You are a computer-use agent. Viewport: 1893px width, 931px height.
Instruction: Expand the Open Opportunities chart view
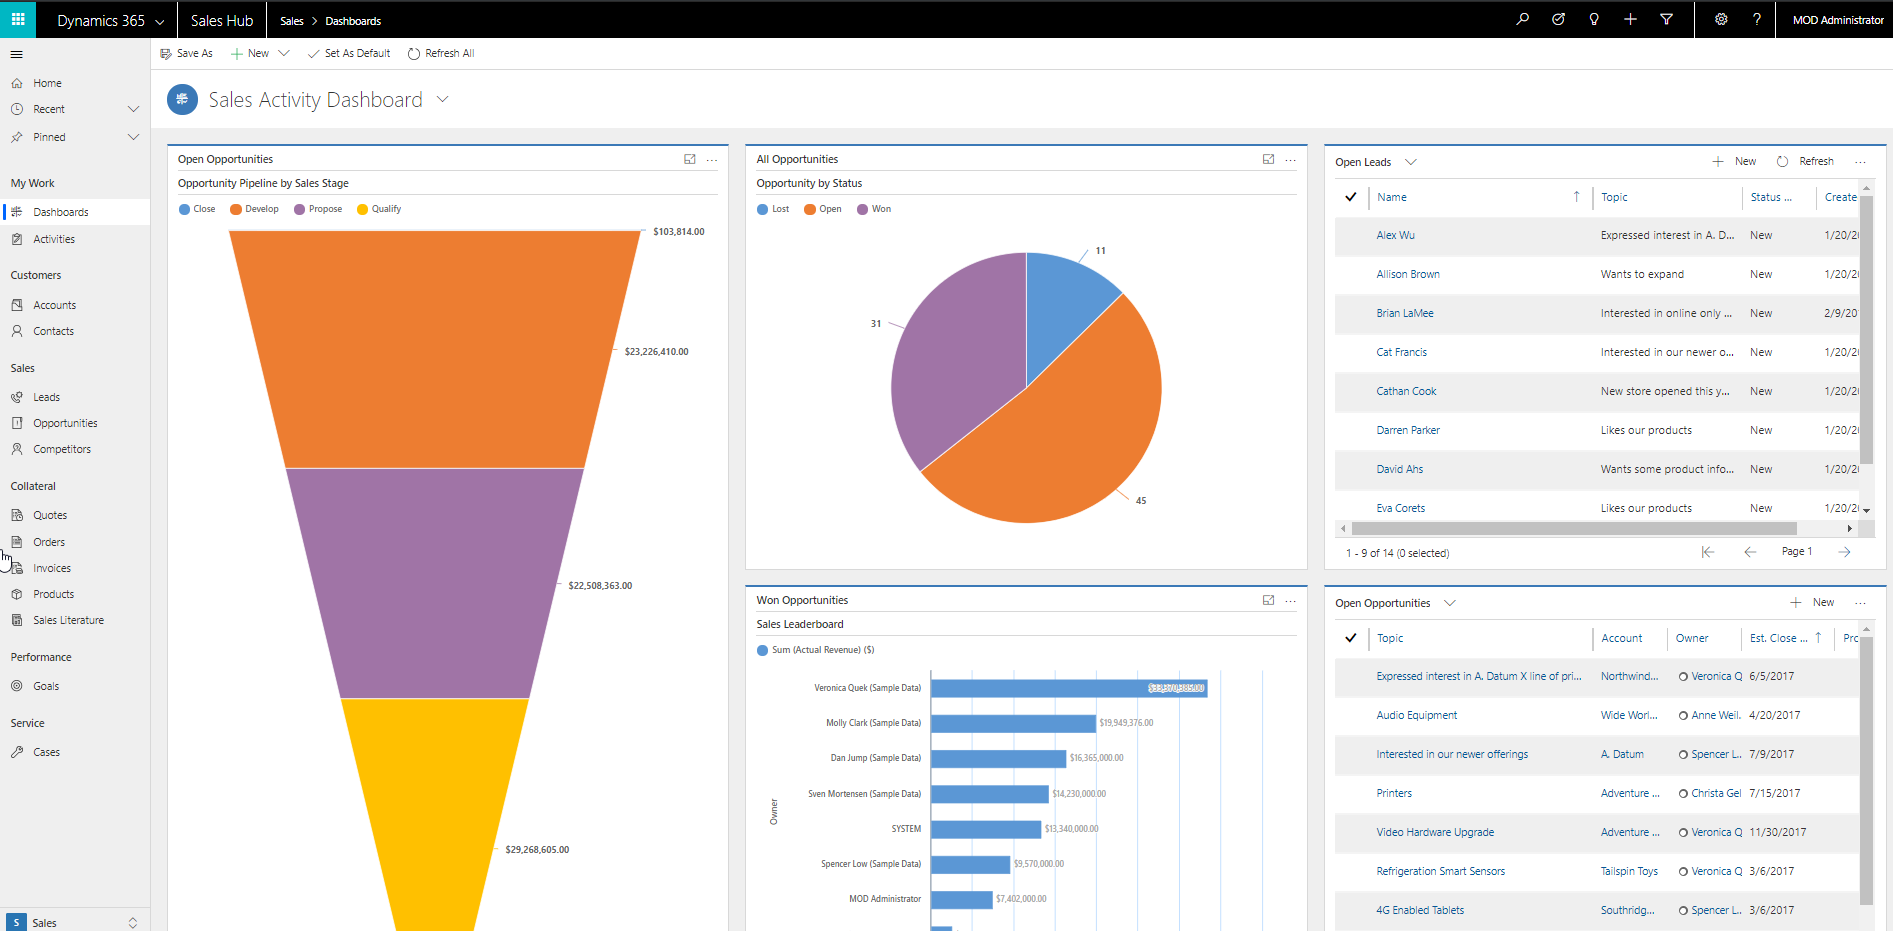click(689, 159)
